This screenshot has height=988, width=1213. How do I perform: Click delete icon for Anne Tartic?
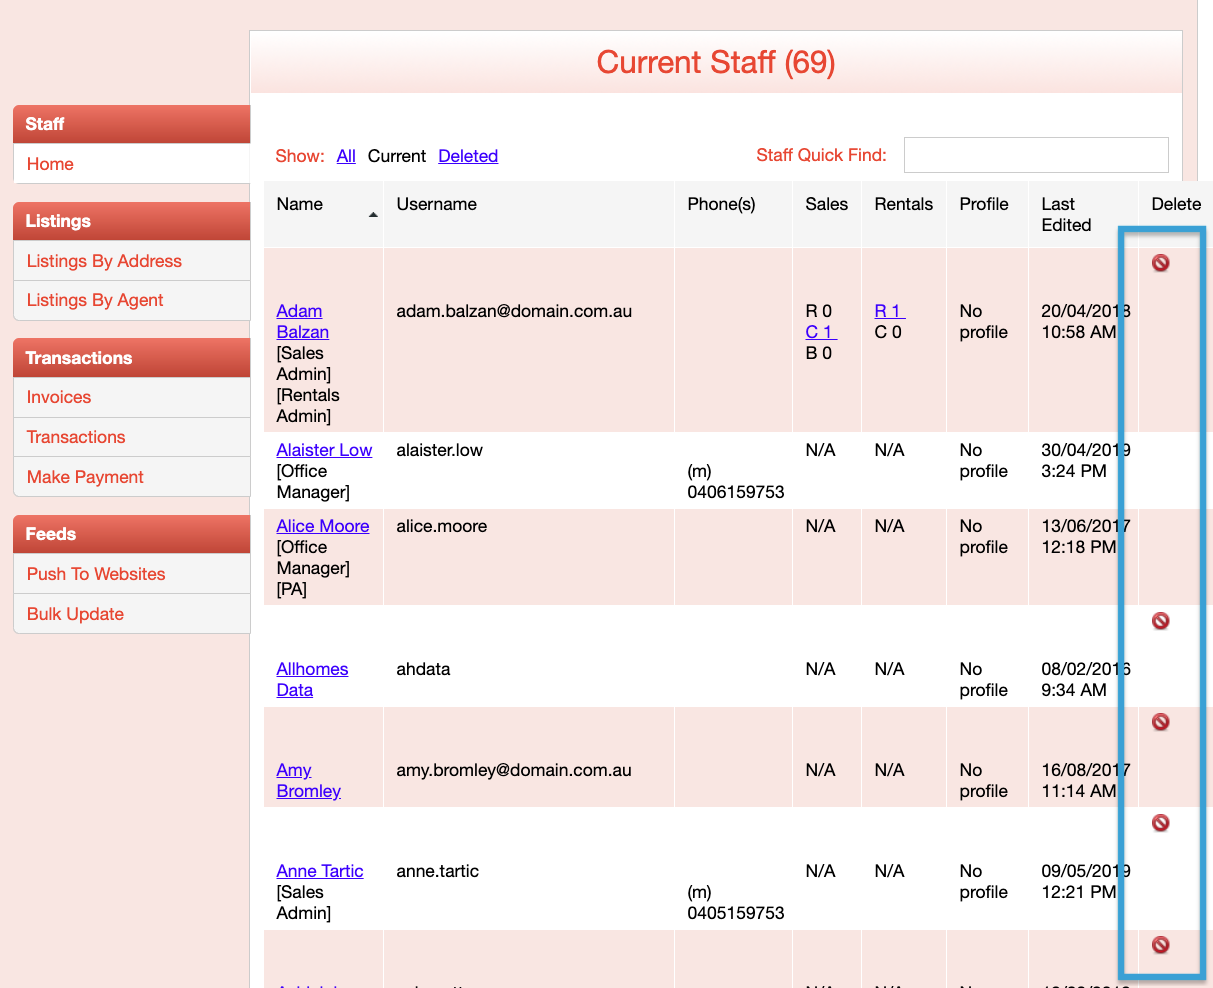1160,823
